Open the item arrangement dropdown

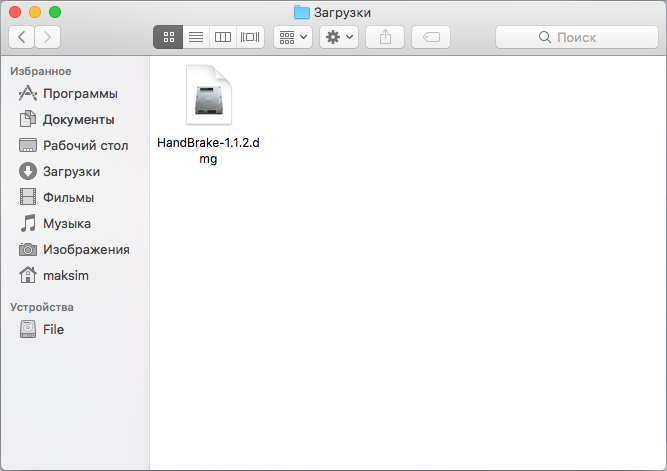pyautogui.click(x=293, y=37)
